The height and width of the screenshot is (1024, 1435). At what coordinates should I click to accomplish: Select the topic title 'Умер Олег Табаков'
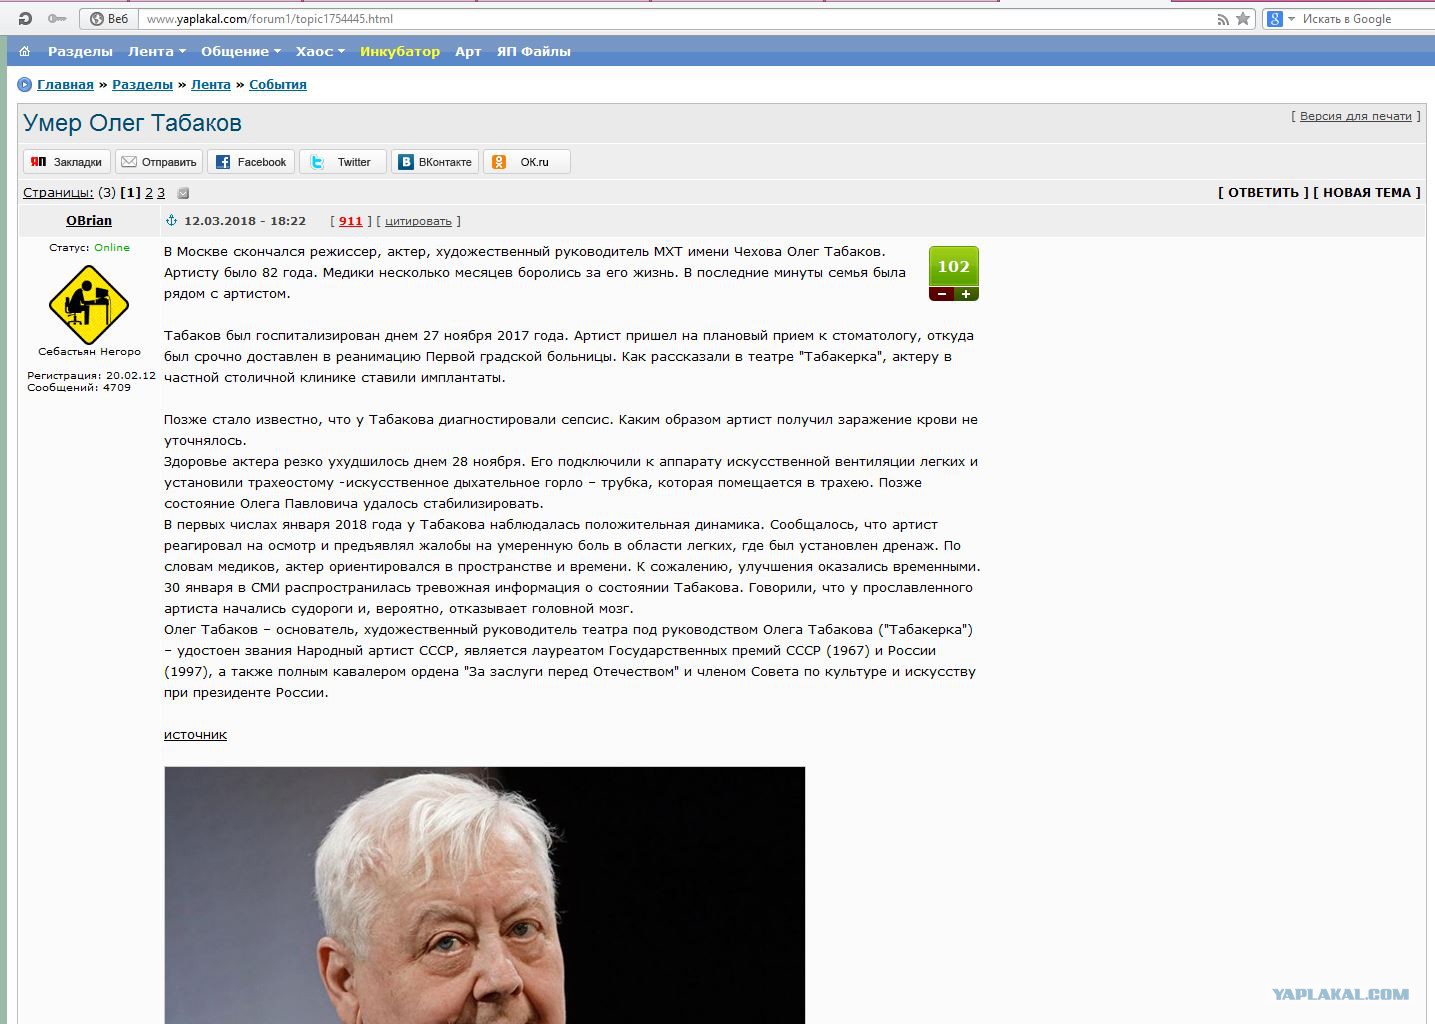pos(132,123)
